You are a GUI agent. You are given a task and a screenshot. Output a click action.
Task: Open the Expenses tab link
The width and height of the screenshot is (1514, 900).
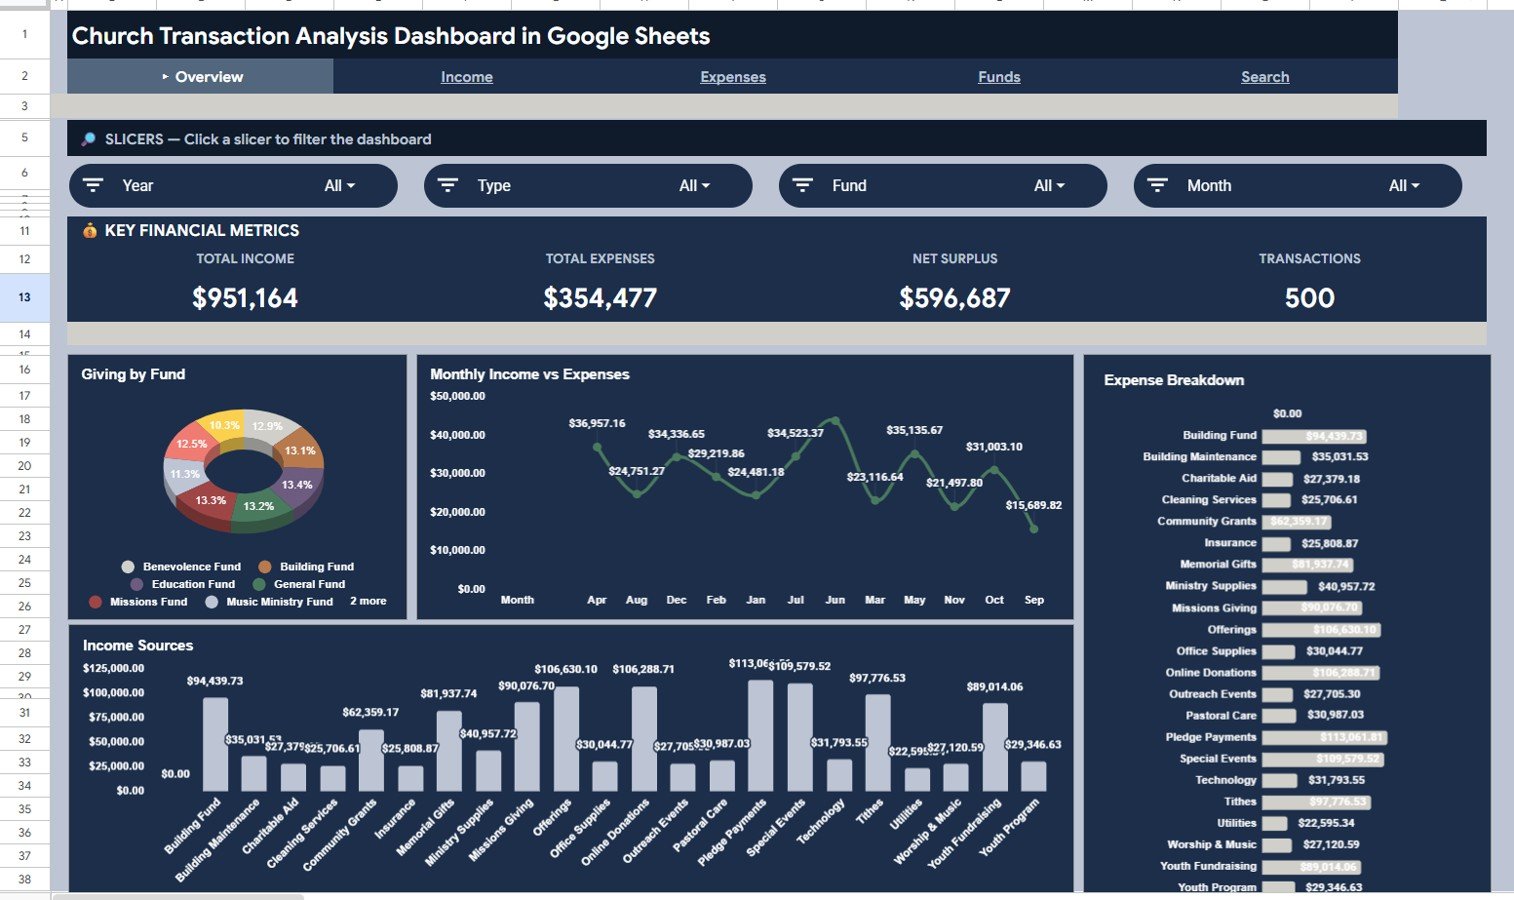pyautogui.click(x=733, y=77)
